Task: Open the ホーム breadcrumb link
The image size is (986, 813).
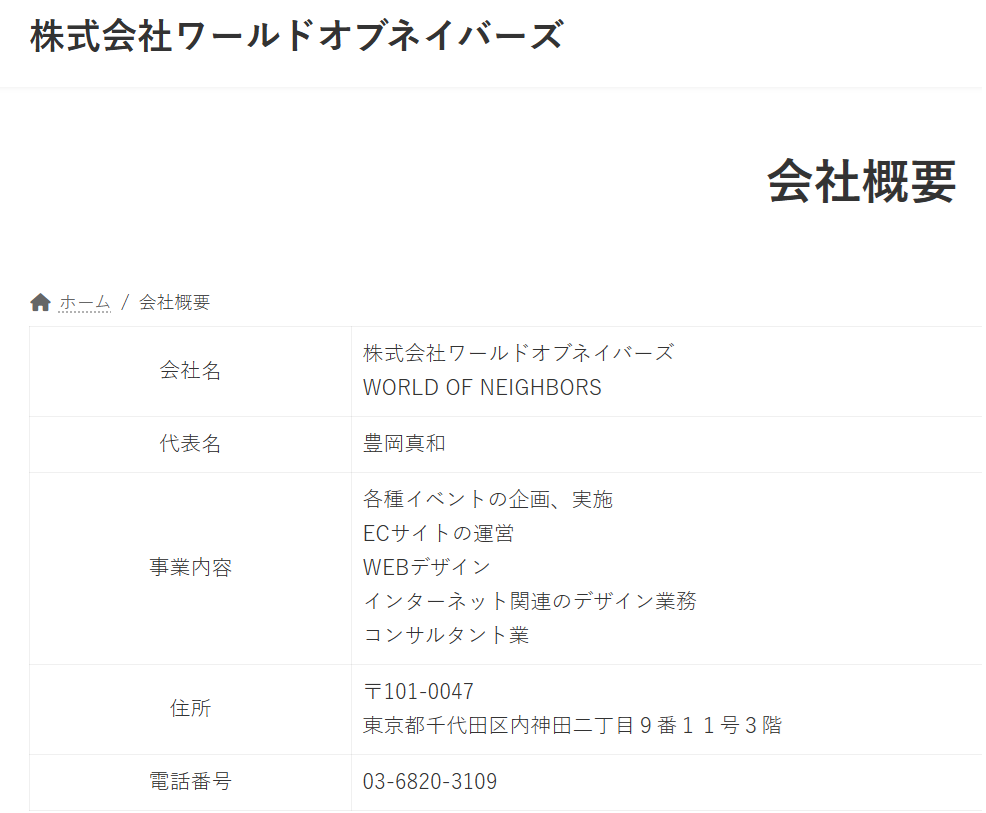Action: tap(85, 302)
